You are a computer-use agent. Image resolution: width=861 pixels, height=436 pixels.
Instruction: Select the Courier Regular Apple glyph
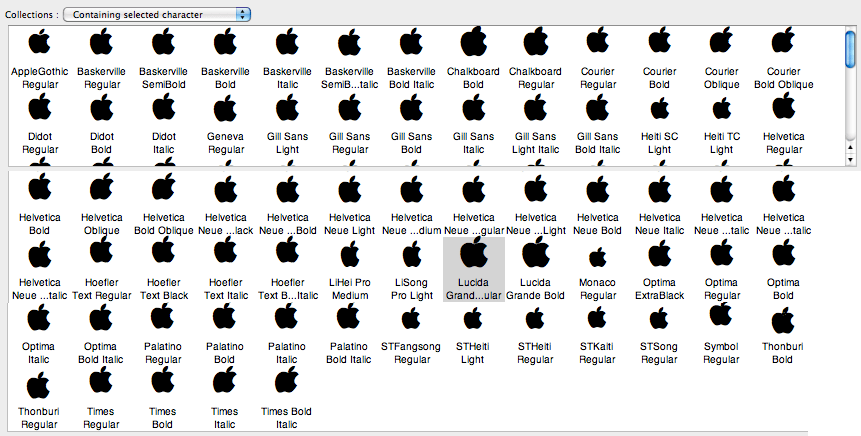(x=597, y=41)
